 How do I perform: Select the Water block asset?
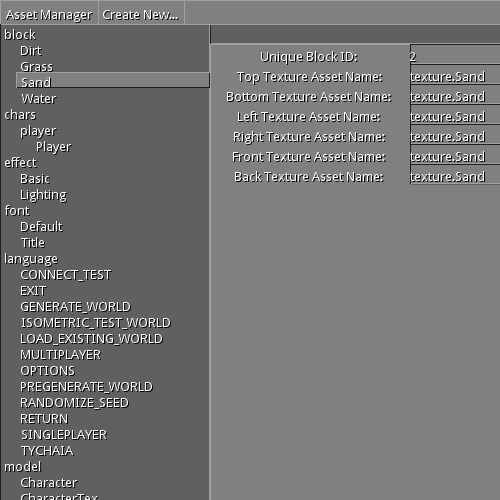click(x=39, y=99)
